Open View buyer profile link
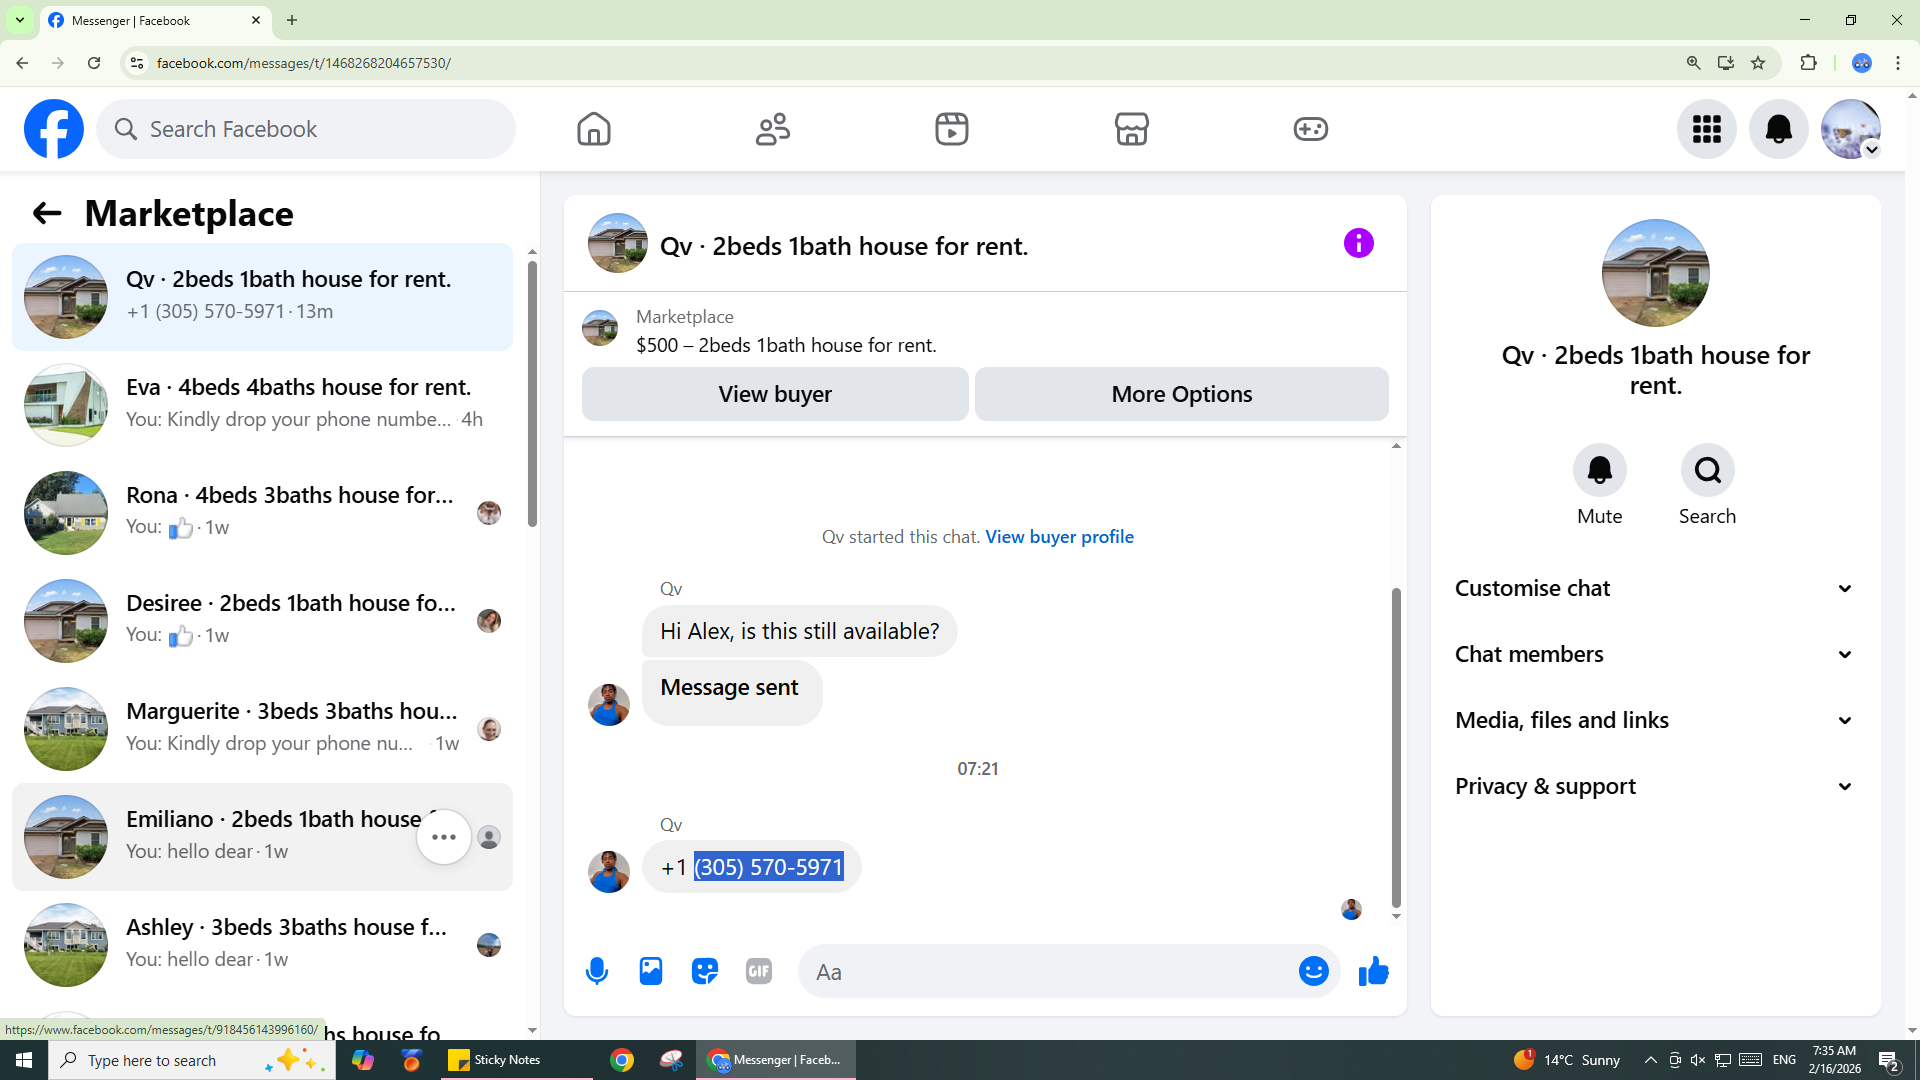1920x1080 pixels. [x=1059, y=537]
